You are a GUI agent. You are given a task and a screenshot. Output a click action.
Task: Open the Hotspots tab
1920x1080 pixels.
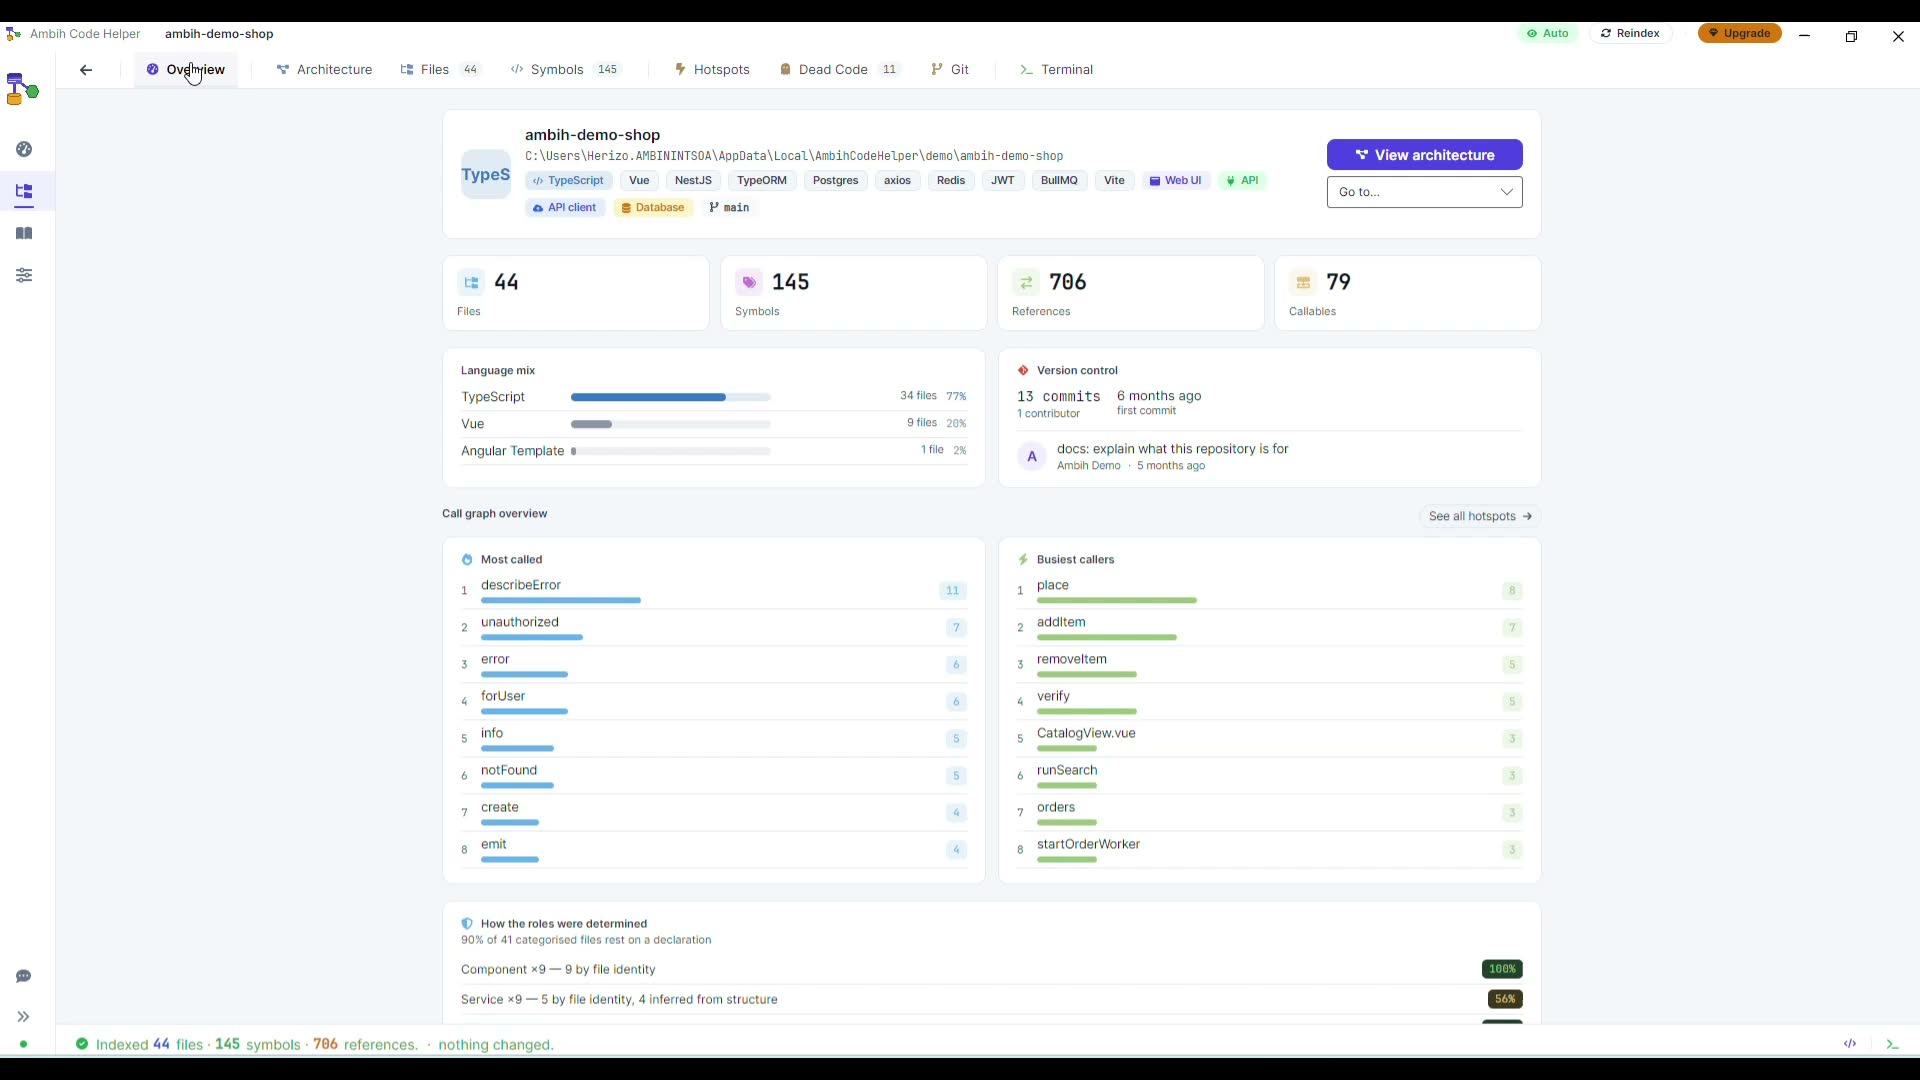[x=712, y=70]
